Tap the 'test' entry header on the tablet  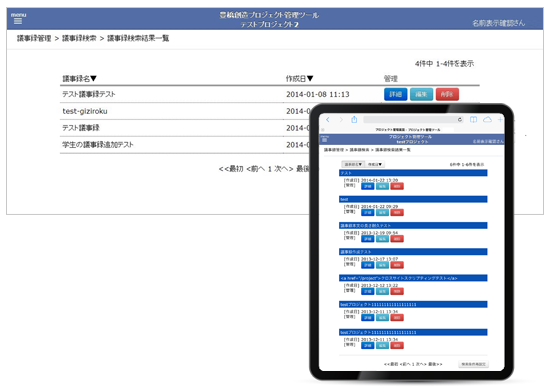coord(413,199)
